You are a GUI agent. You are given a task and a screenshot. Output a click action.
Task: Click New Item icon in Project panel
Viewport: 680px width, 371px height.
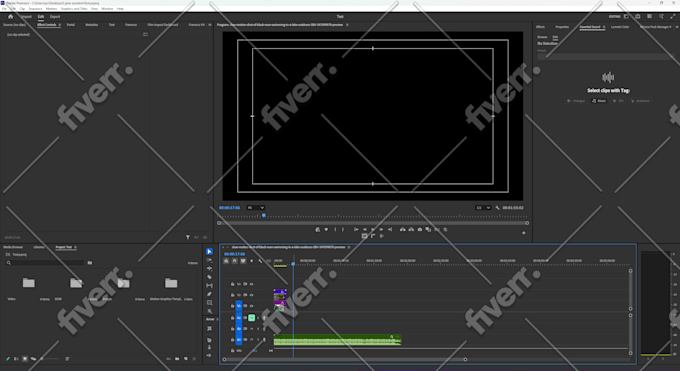(x=186, y=359)
